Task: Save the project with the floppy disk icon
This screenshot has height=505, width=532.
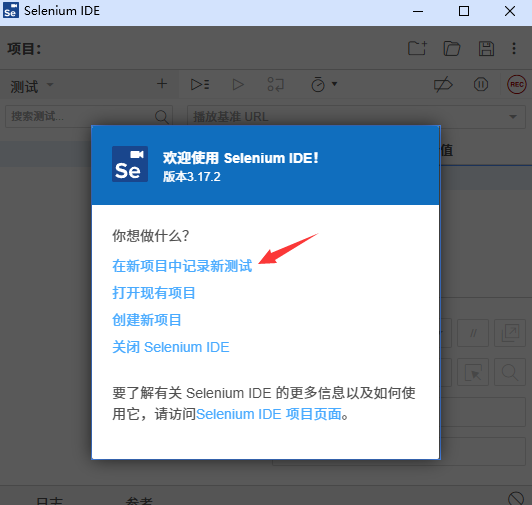Action: click(486, 49)
